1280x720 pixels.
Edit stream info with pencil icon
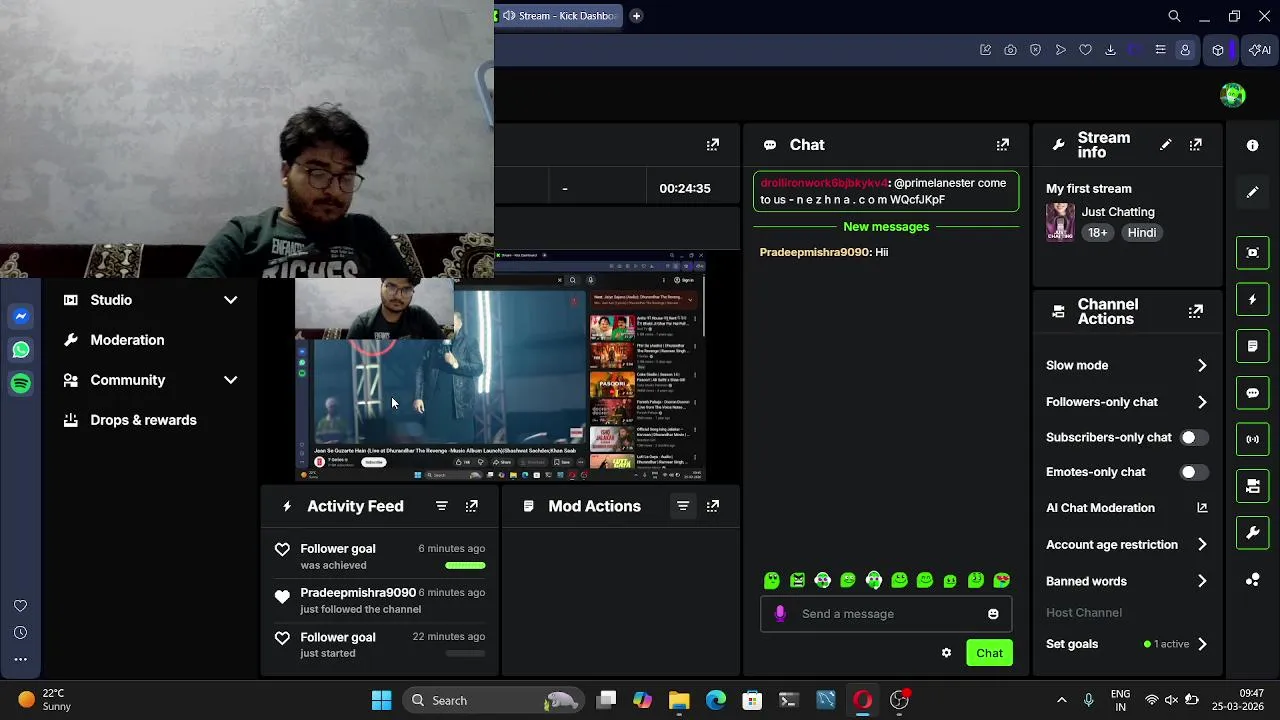pos(1165,145)
